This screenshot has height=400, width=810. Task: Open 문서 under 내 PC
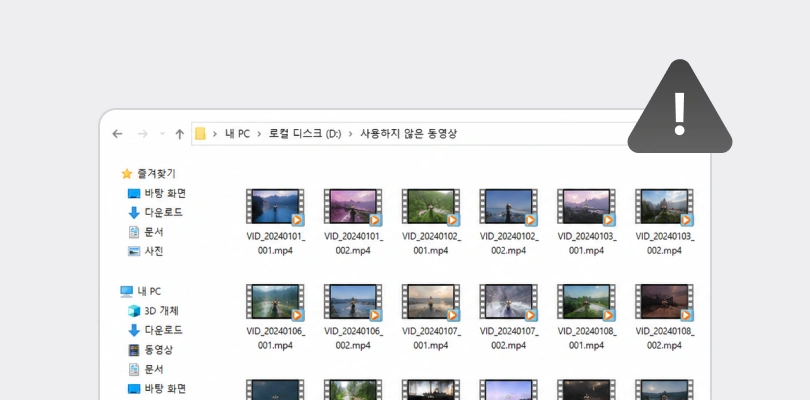(153, 370)
